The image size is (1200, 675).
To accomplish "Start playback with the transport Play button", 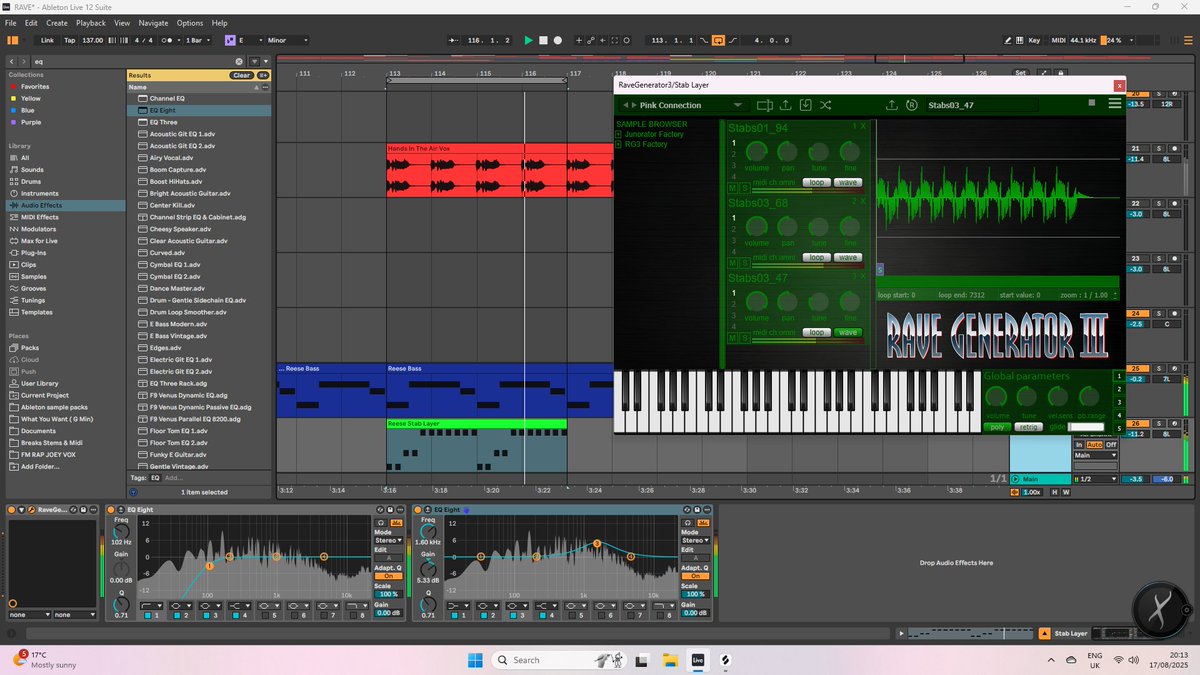I will [x=528, y=40].
